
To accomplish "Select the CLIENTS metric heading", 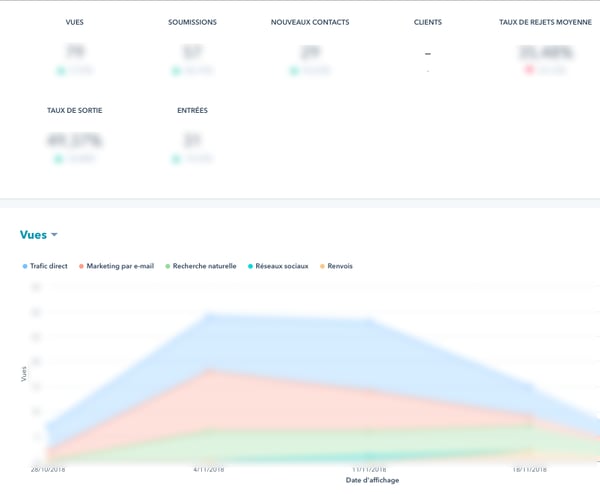I will (x=428, y=22).
